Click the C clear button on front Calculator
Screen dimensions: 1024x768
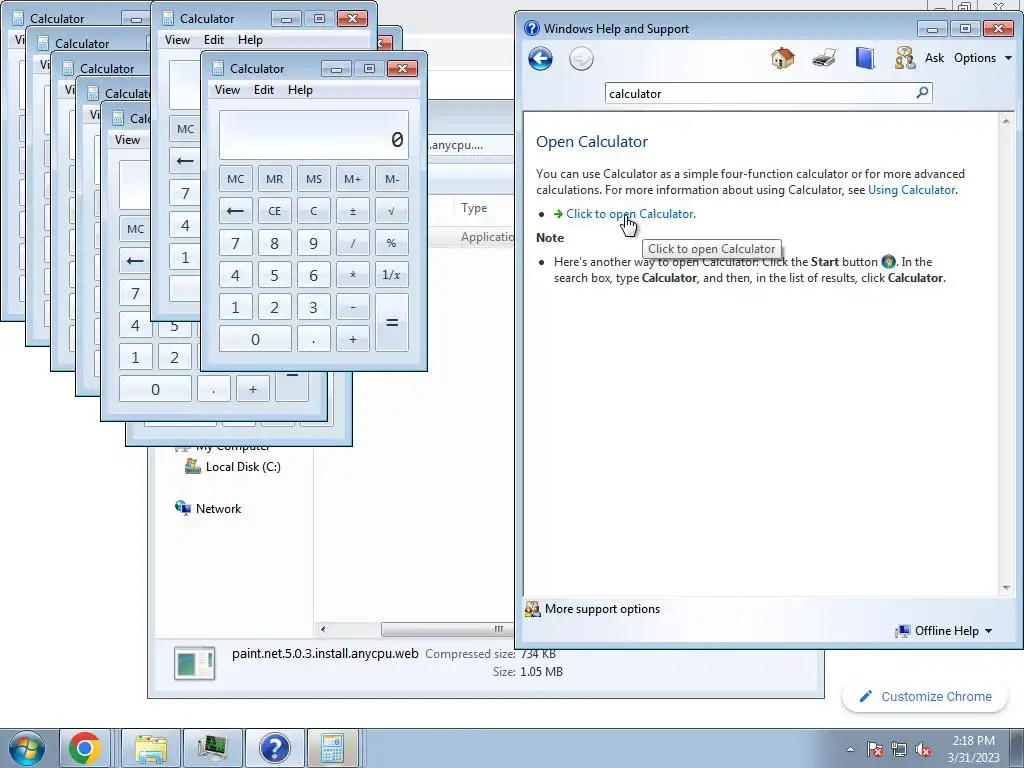(x=313, y=211)
